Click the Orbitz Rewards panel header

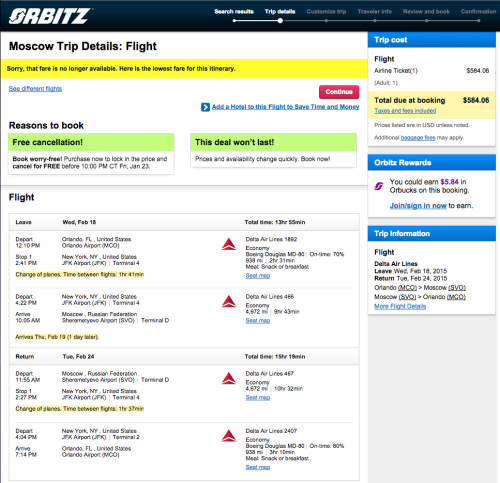point(432,163)
